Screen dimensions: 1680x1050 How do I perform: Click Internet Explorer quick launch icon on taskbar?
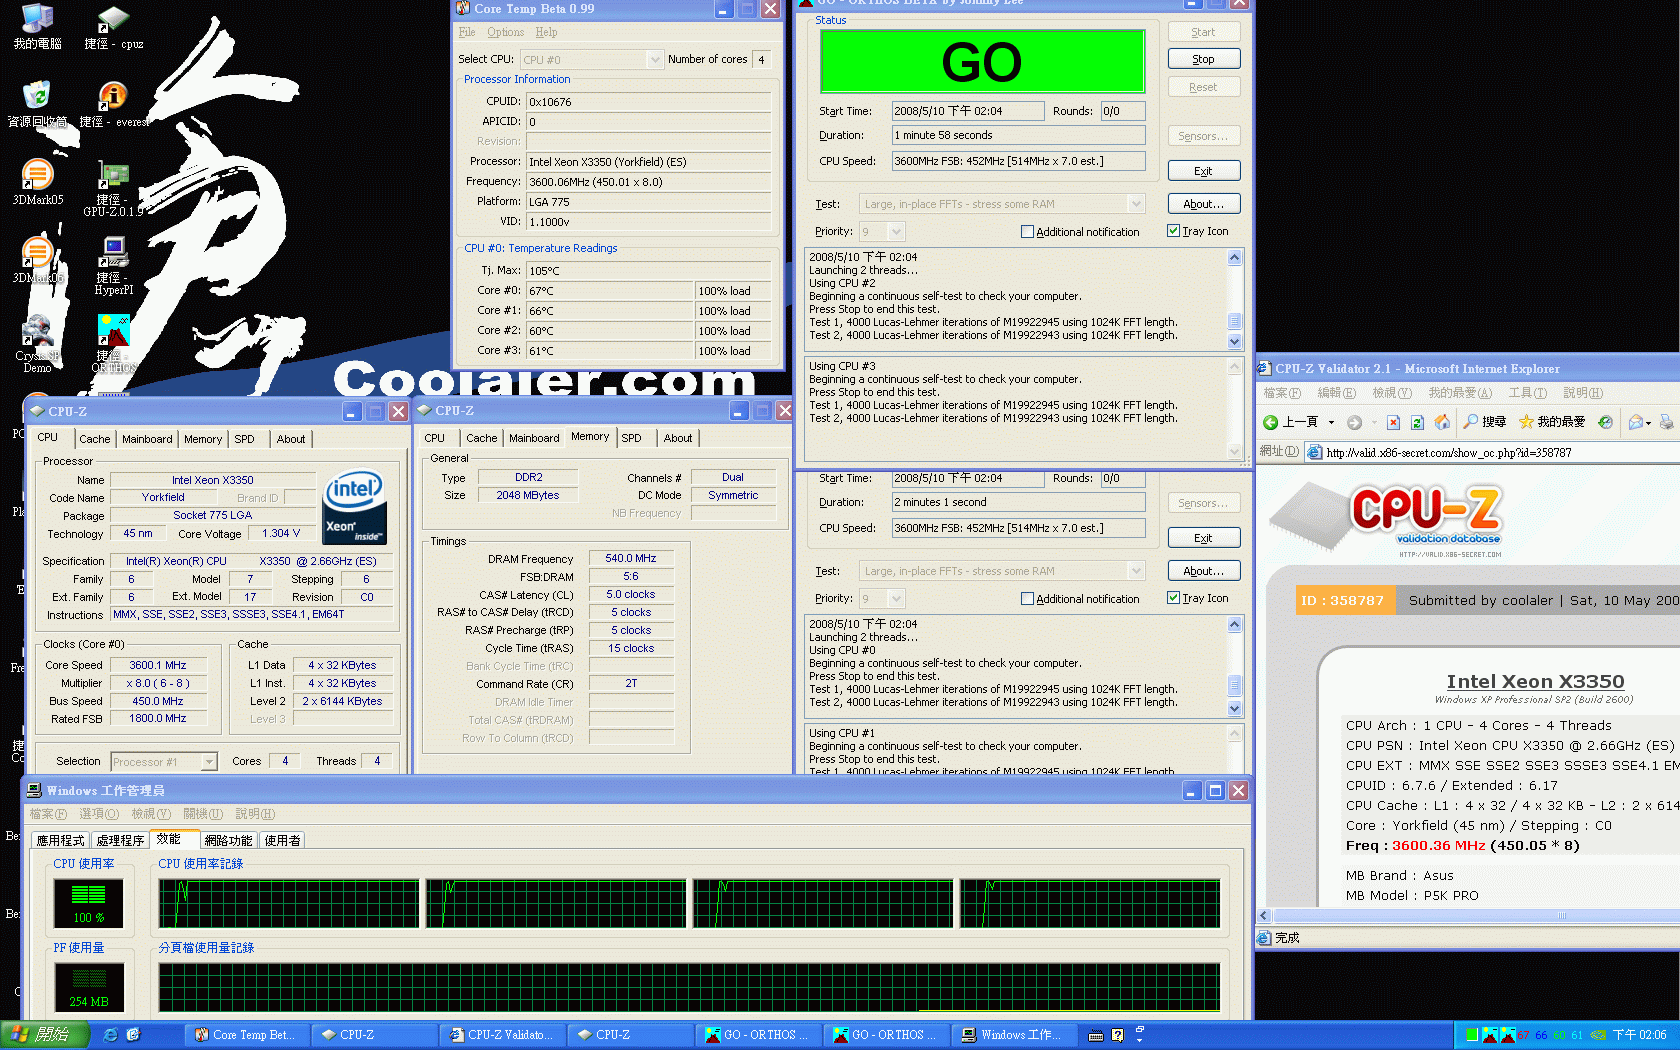pos(110,1035)
